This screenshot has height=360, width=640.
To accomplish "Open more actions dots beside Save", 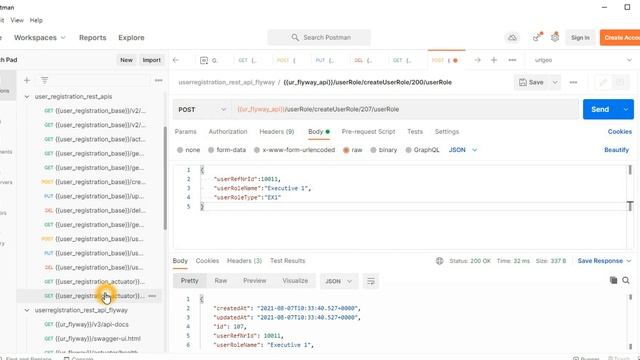I will coord(573,82).
